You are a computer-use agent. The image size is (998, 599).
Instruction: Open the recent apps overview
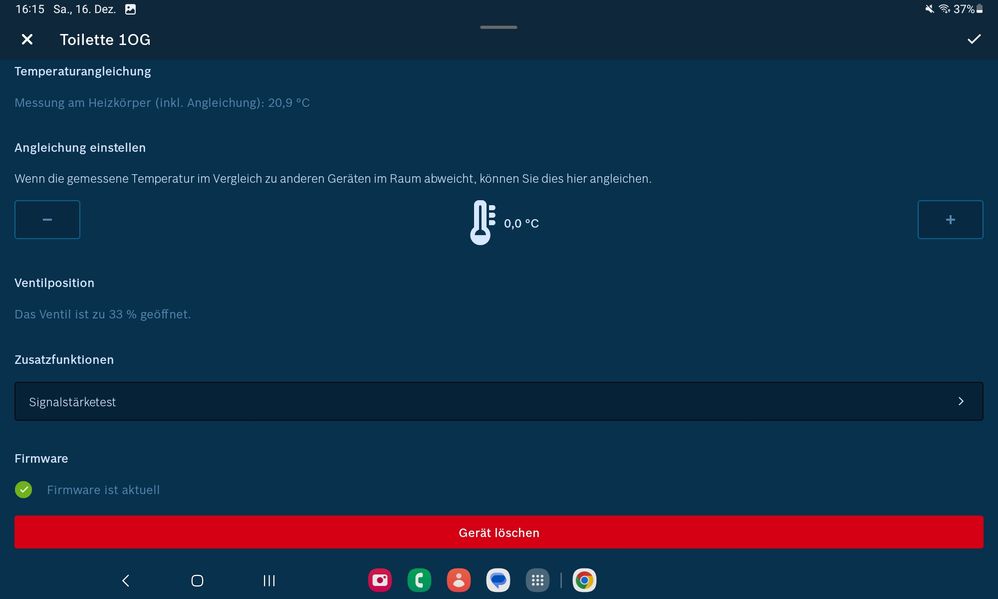(x=269, y=580)
